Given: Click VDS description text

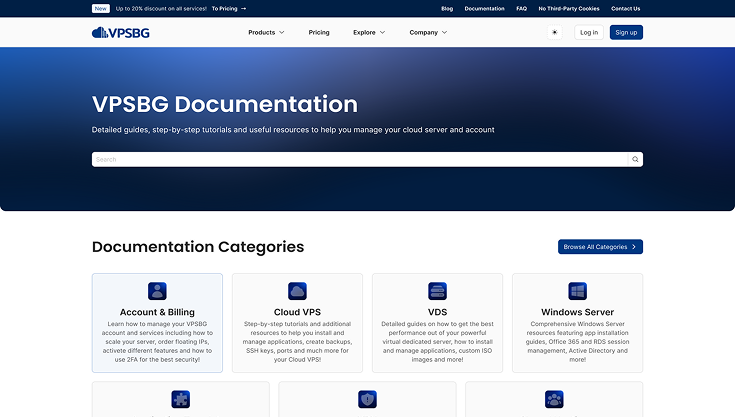Looking at the screenshot, I should 437,342.
